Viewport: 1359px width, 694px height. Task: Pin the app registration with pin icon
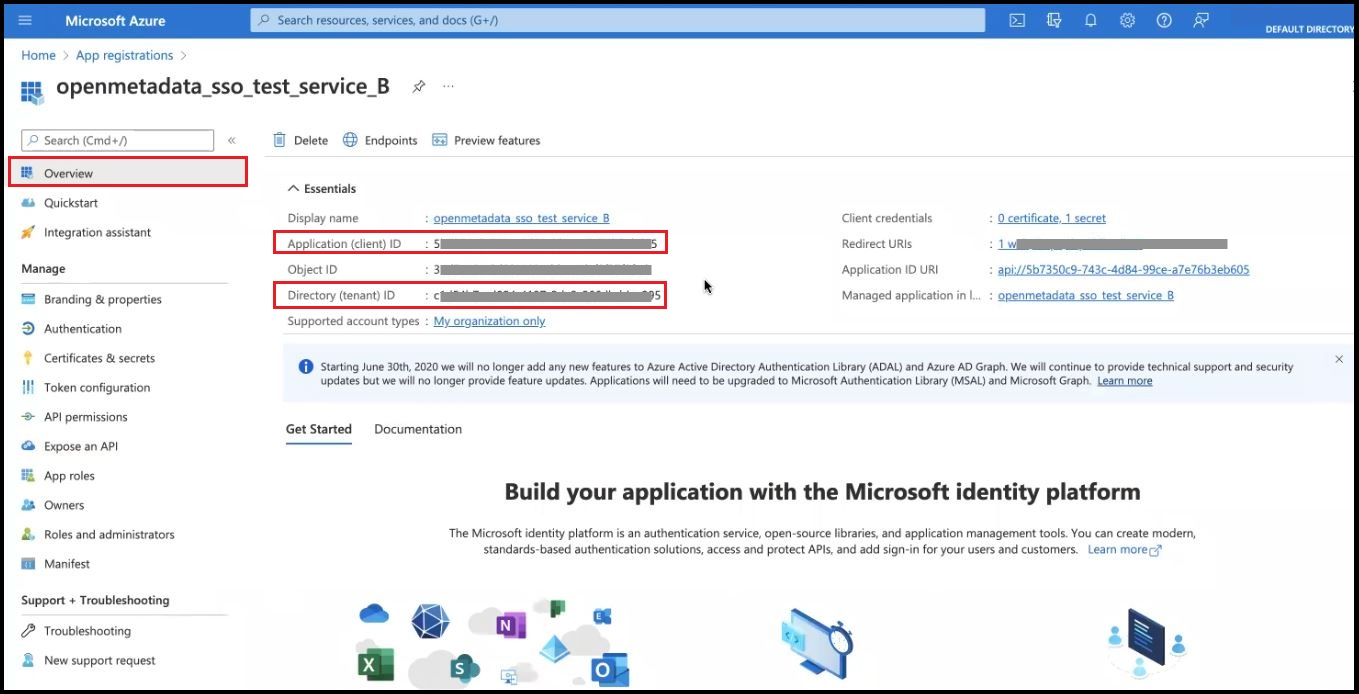click(419, 87)
